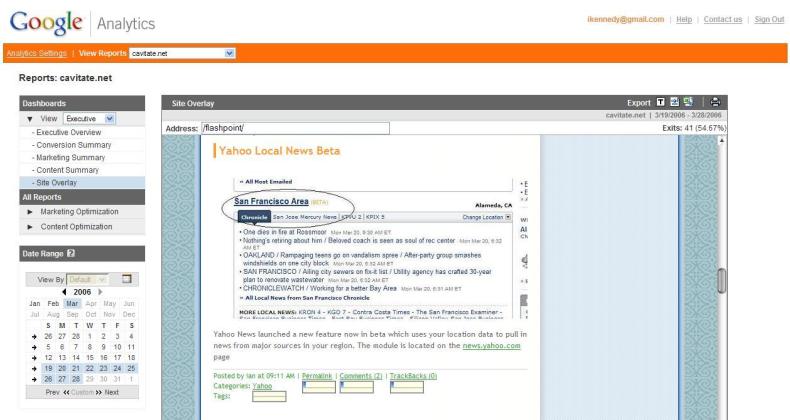The height and width of the screenshot is (420, 790).
Task: Sign Out of Analytics
Action: [769, 20]
